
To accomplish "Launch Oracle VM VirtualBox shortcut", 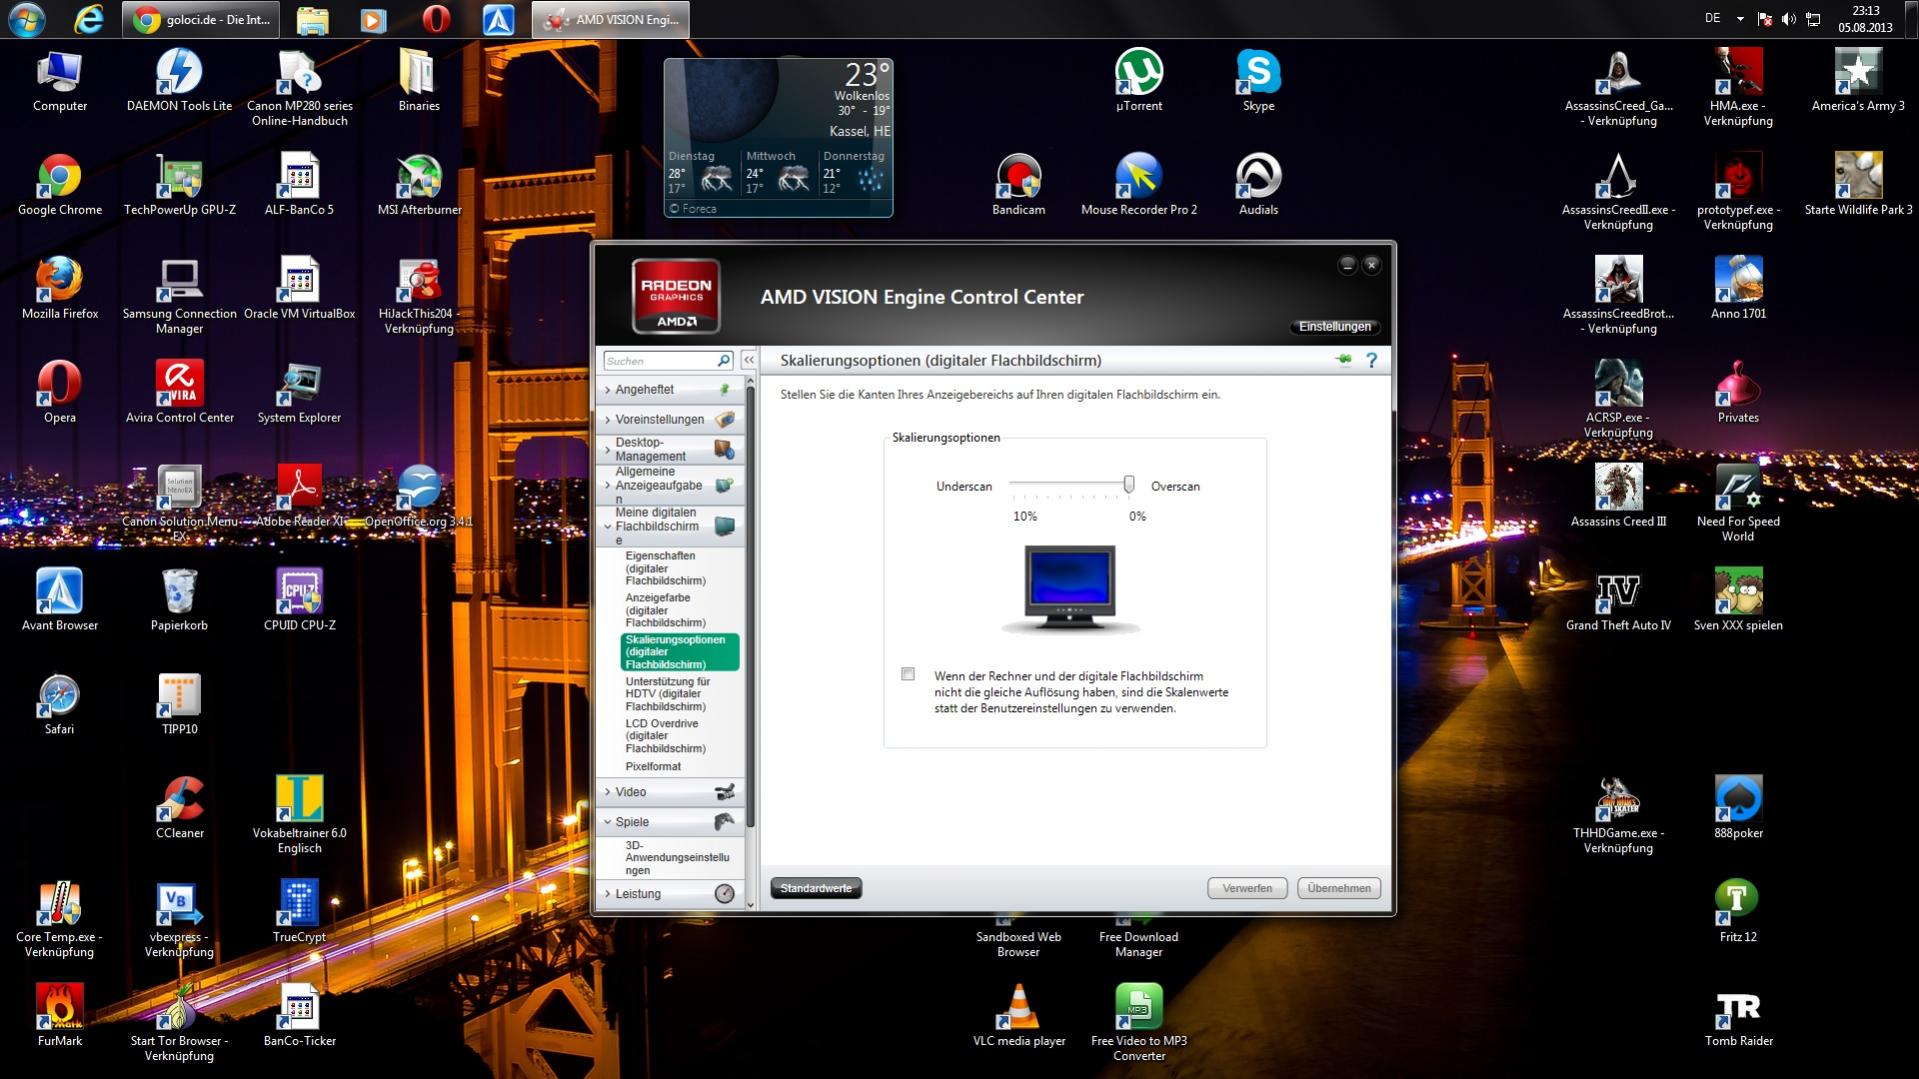I will tap(299, 289).
